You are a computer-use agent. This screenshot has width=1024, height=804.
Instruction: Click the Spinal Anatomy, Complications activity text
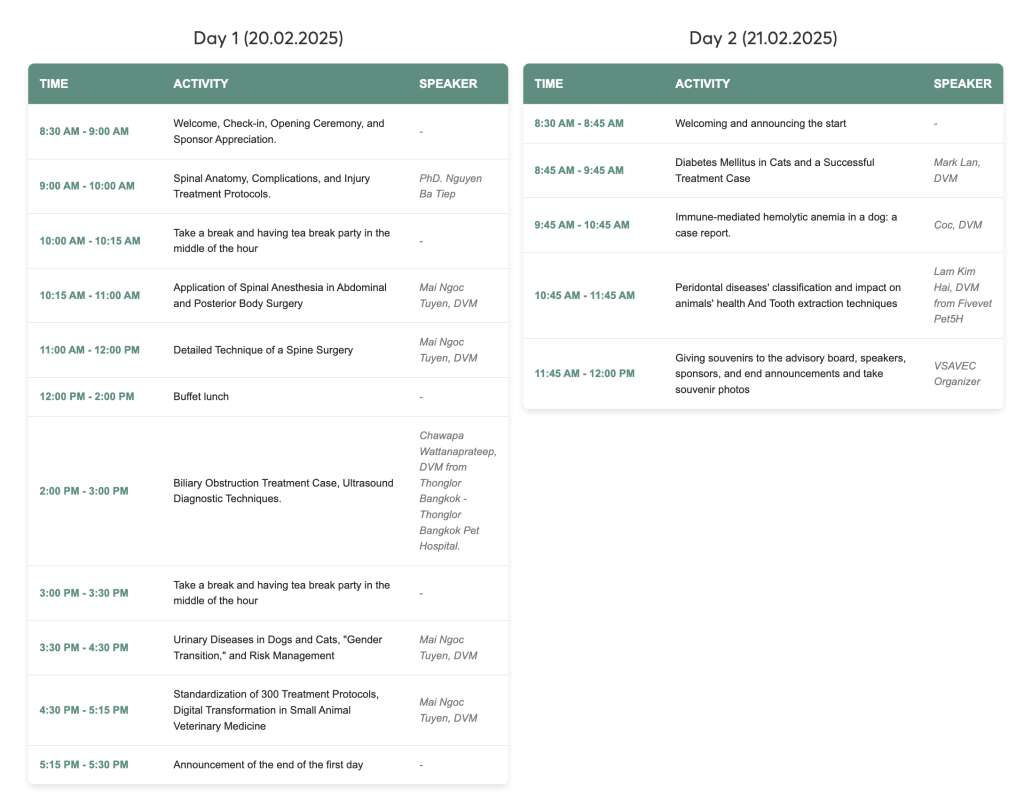(272, 186)
